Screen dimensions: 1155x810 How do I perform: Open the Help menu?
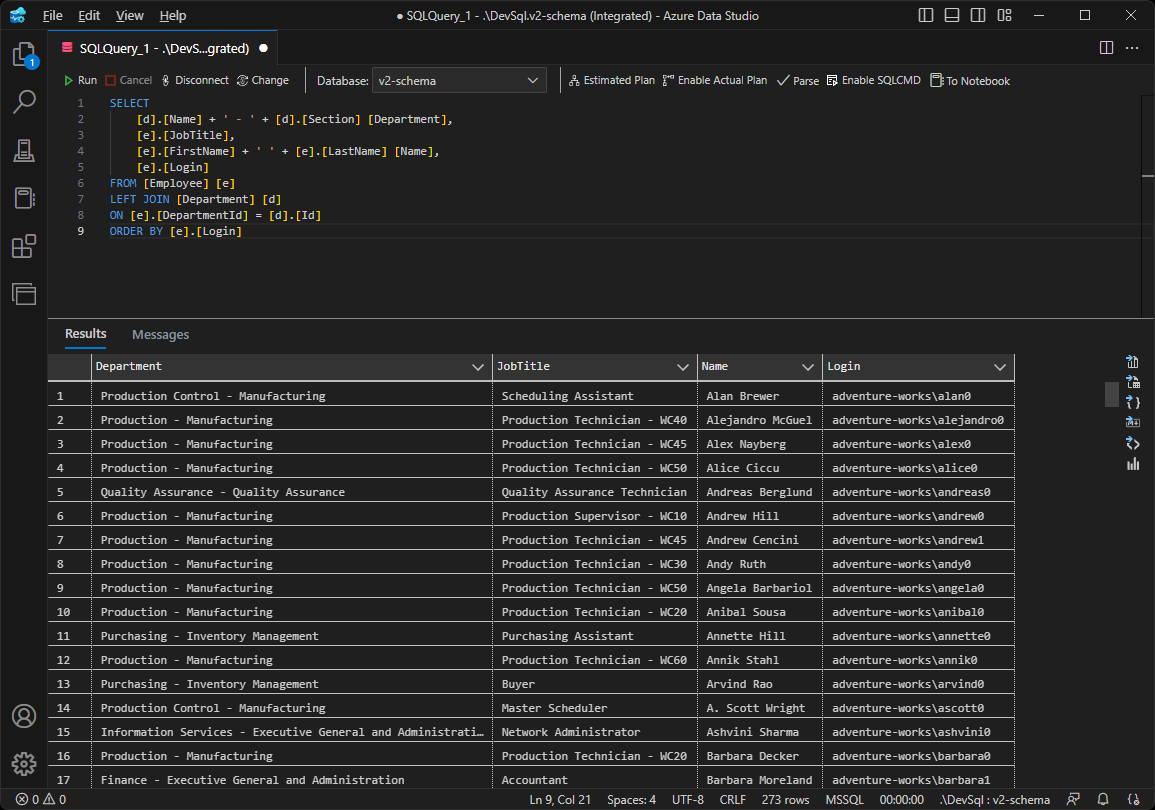pyautogui.click(x=173, y=15)
